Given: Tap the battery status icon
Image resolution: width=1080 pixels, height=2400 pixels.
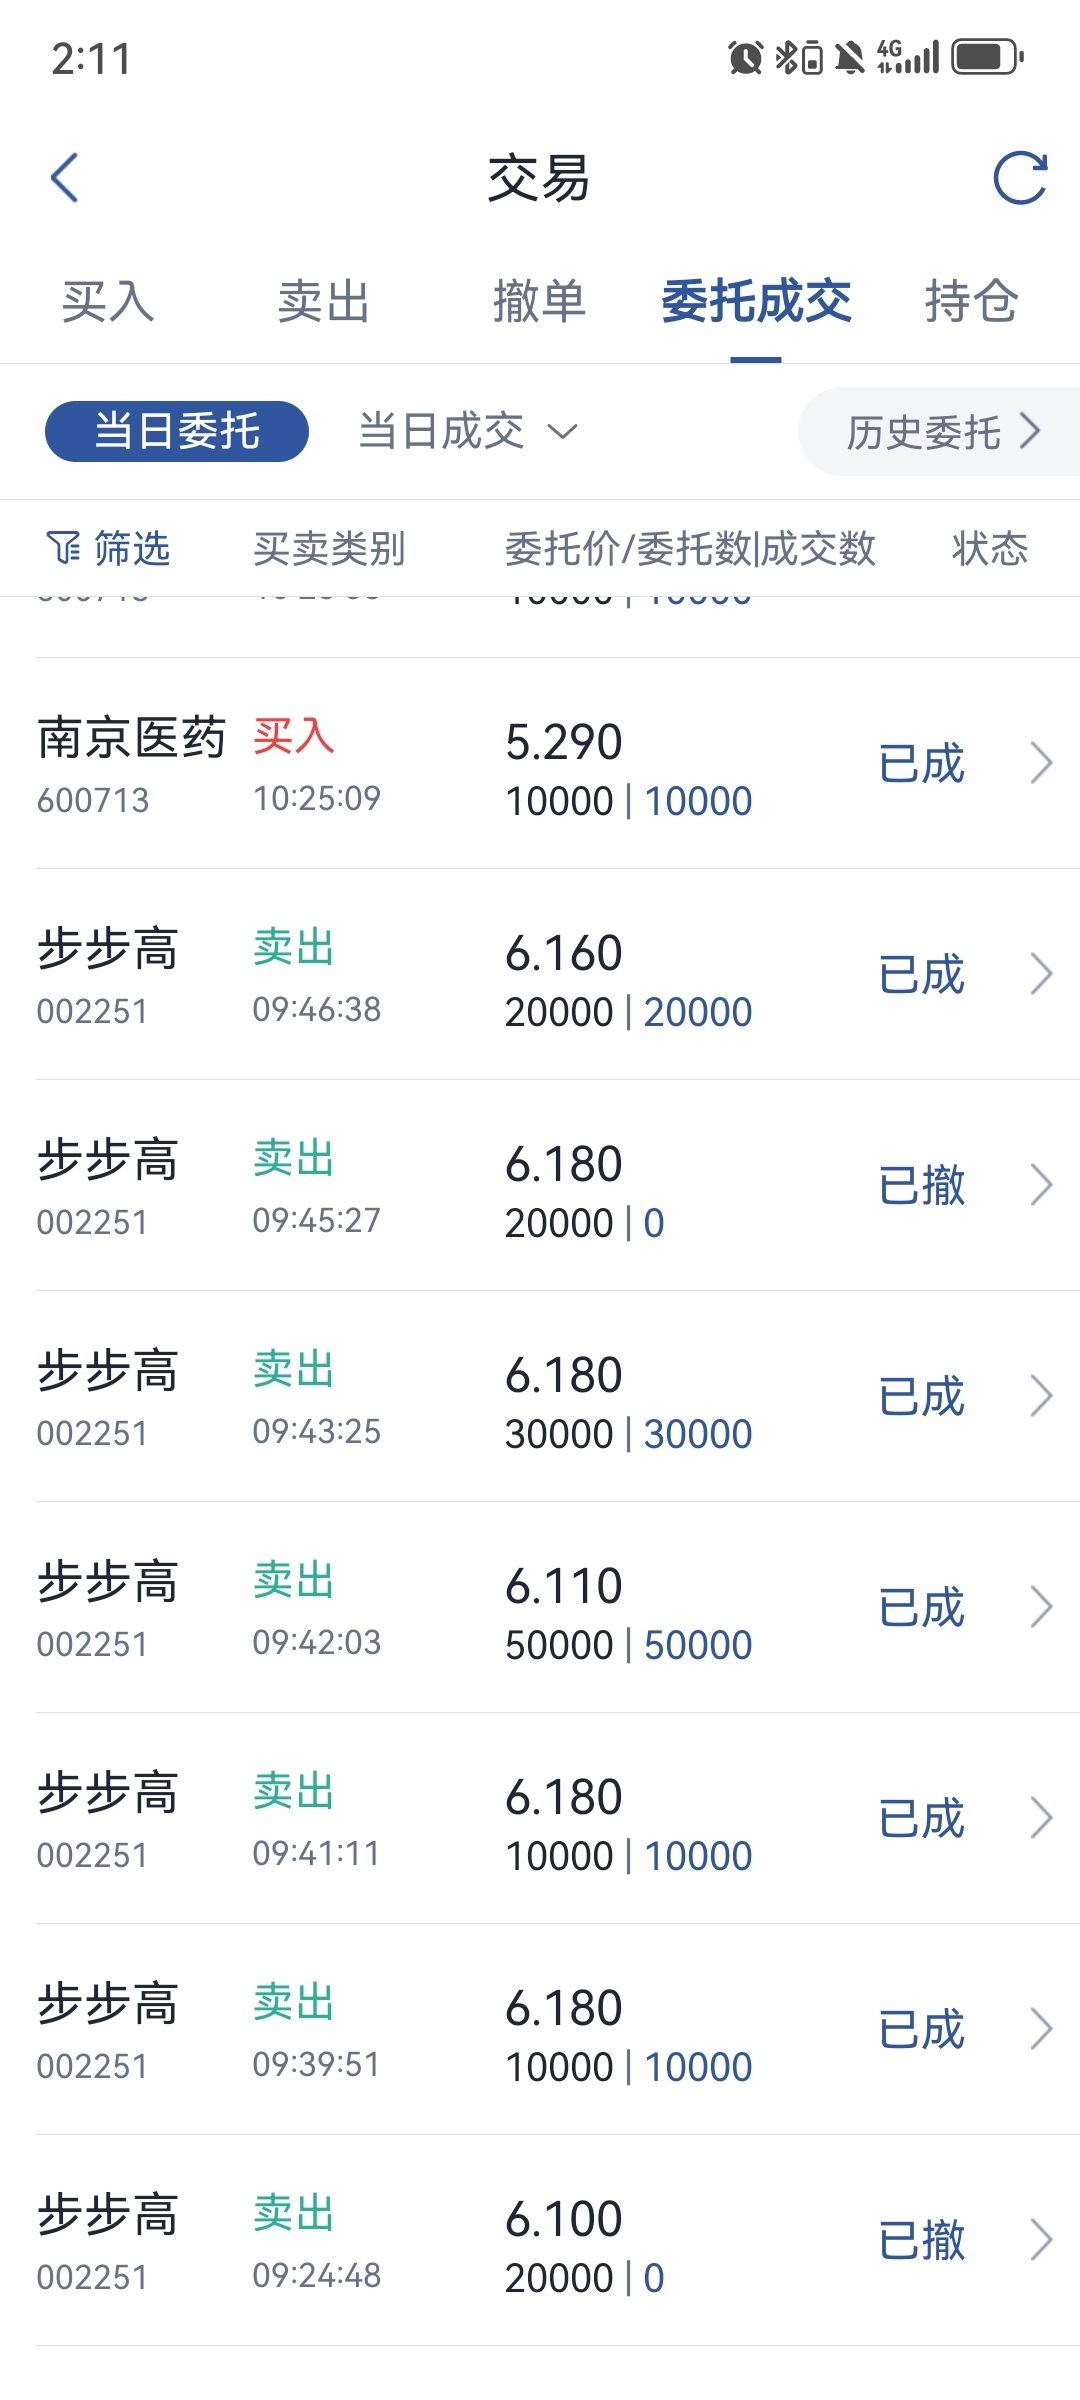Looking at the screenshot, I should tap(988, 57).
